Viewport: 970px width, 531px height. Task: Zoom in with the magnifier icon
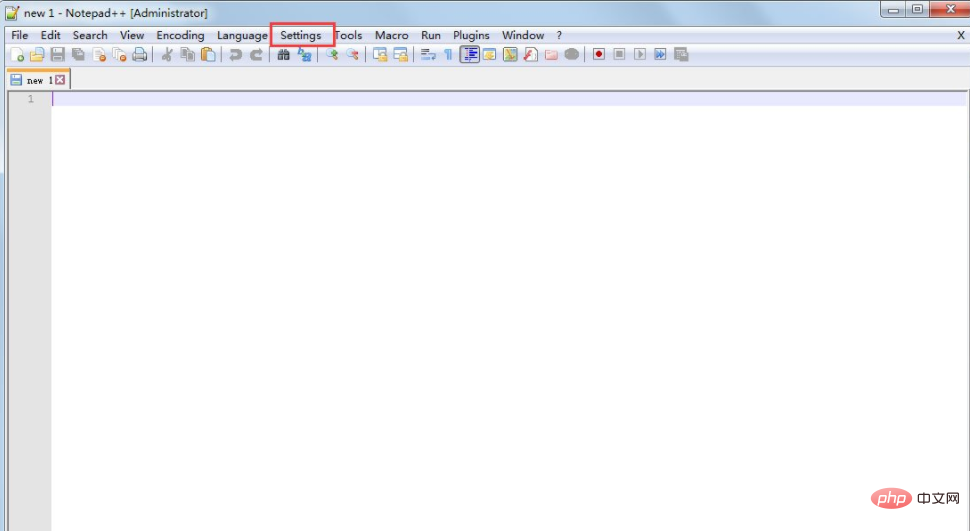(x=332, y=54)
